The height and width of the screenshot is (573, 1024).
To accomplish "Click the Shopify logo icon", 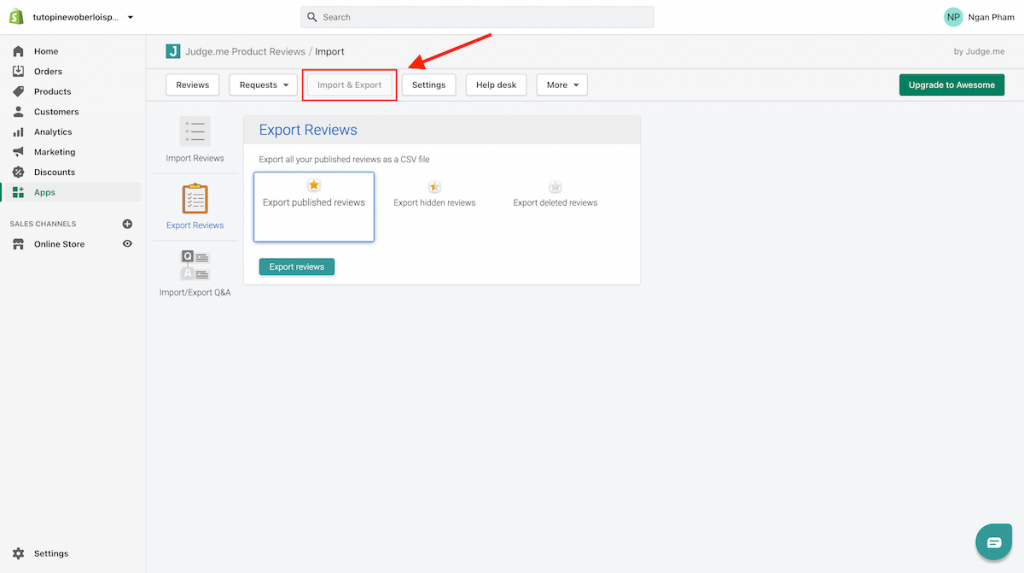I will pyautogui.click(x=16, y=17).
